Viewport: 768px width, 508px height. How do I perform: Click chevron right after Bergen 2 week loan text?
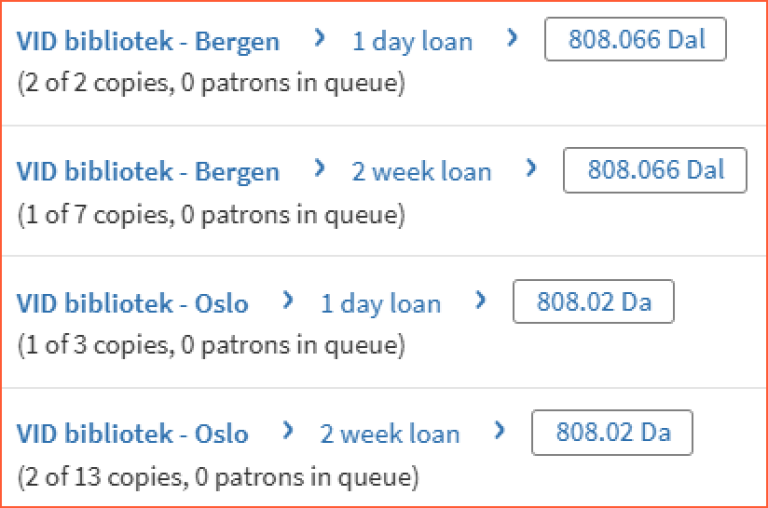click(532, 169)
